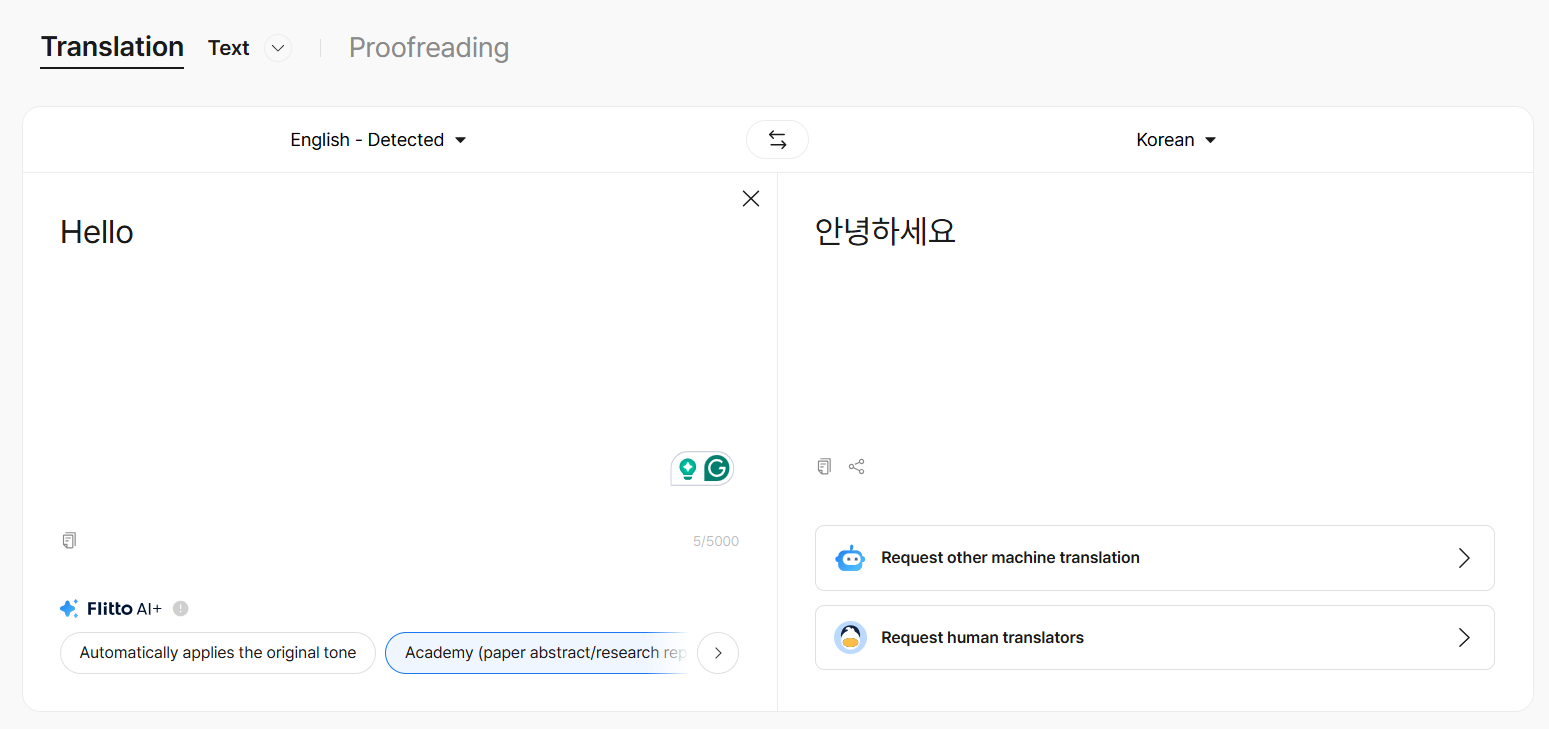Image resolution: width=1549 pixels, height=729 pixels.
Task: Open the English - Detected language dropdown
Action: click(378, 140)
